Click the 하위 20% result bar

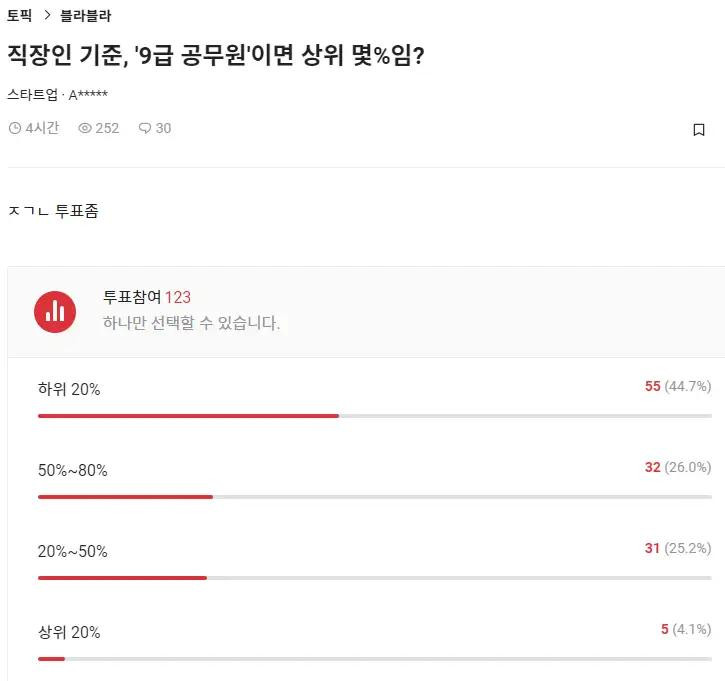189,415
